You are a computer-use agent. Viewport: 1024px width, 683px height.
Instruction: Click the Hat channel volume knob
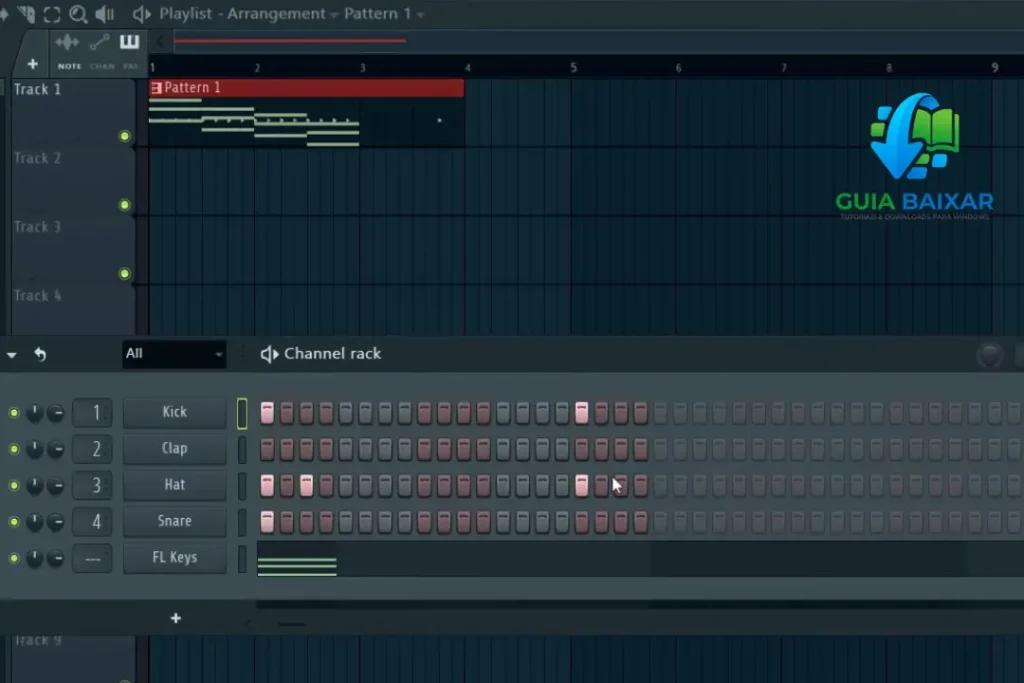click(56, 486)
